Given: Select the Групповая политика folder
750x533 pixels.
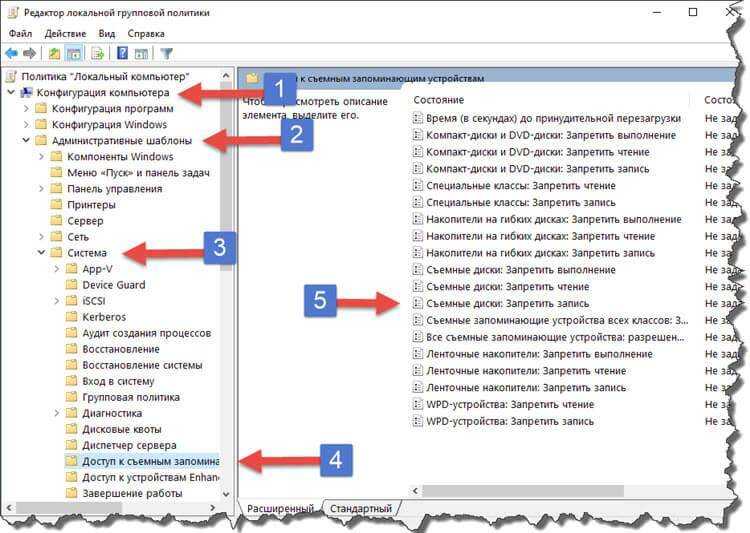Looking at the screenshot, I should 131,397.
